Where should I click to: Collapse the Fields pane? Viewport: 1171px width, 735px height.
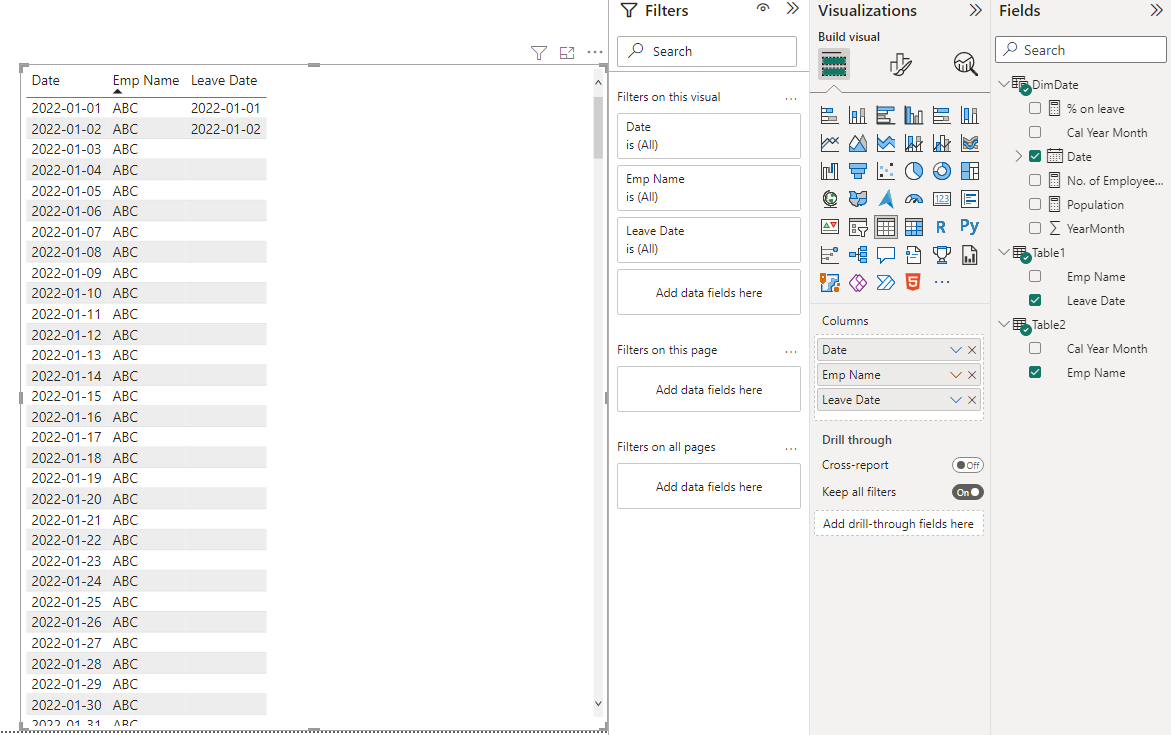click(x=1157, y=10)
